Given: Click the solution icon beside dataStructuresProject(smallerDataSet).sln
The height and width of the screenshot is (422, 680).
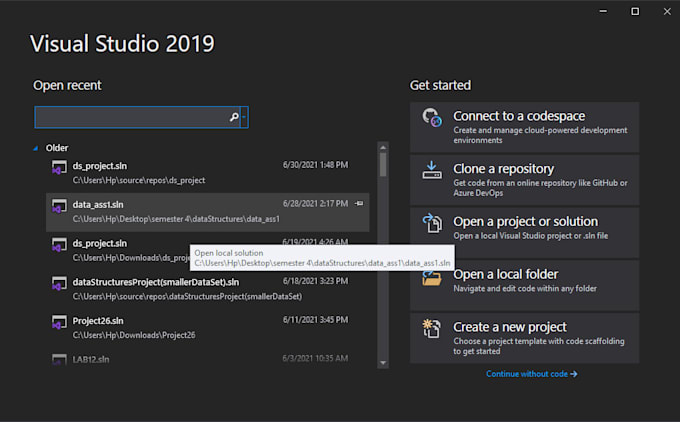Looking at the screenshot, I should (59, 285).
